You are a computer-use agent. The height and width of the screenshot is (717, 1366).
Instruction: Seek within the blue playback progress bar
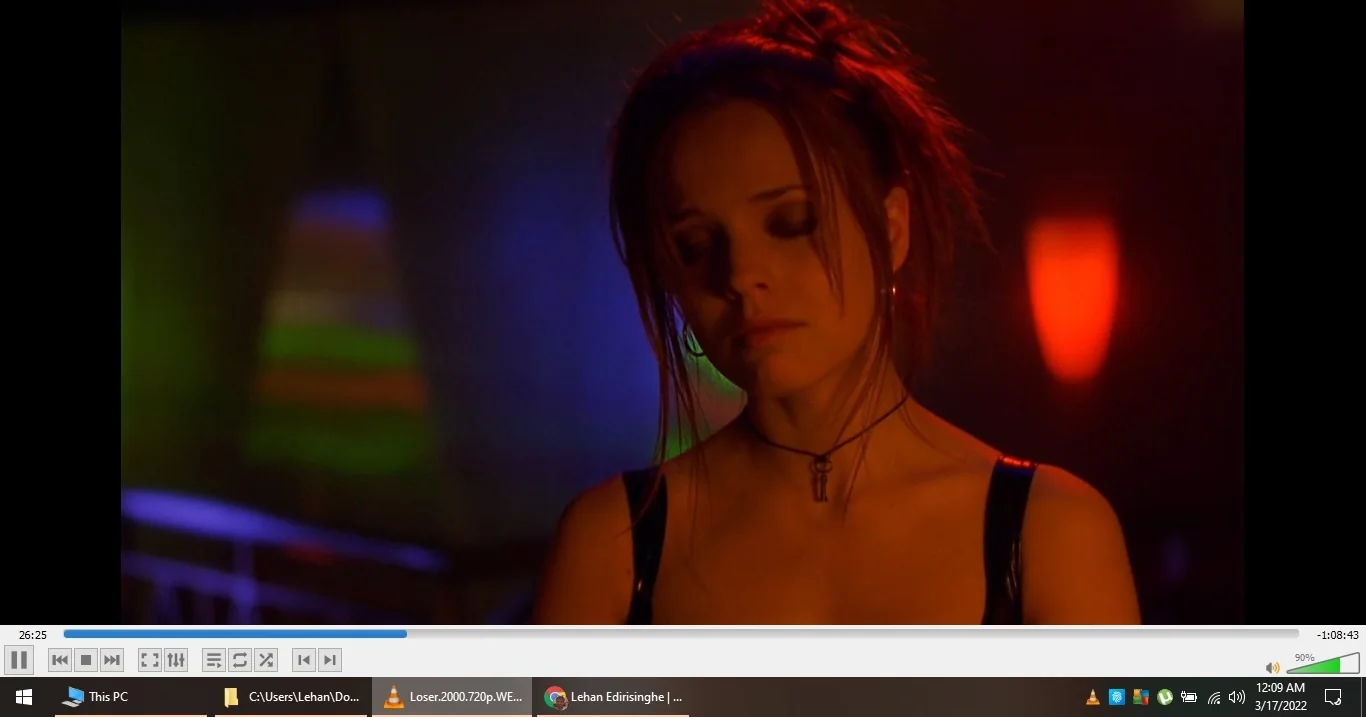point(681,634)
